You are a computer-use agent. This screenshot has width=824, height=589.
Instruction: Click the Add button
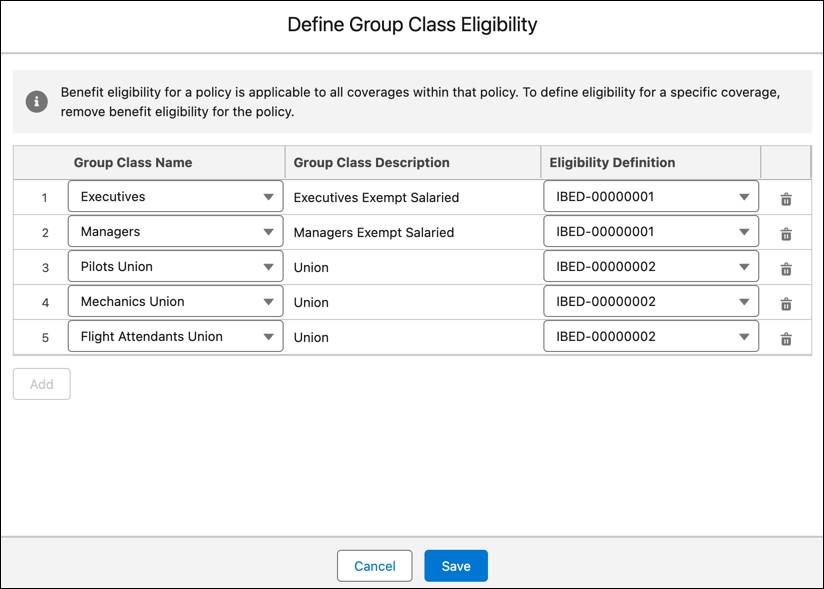pyautogui.click(x=42, y=384)
